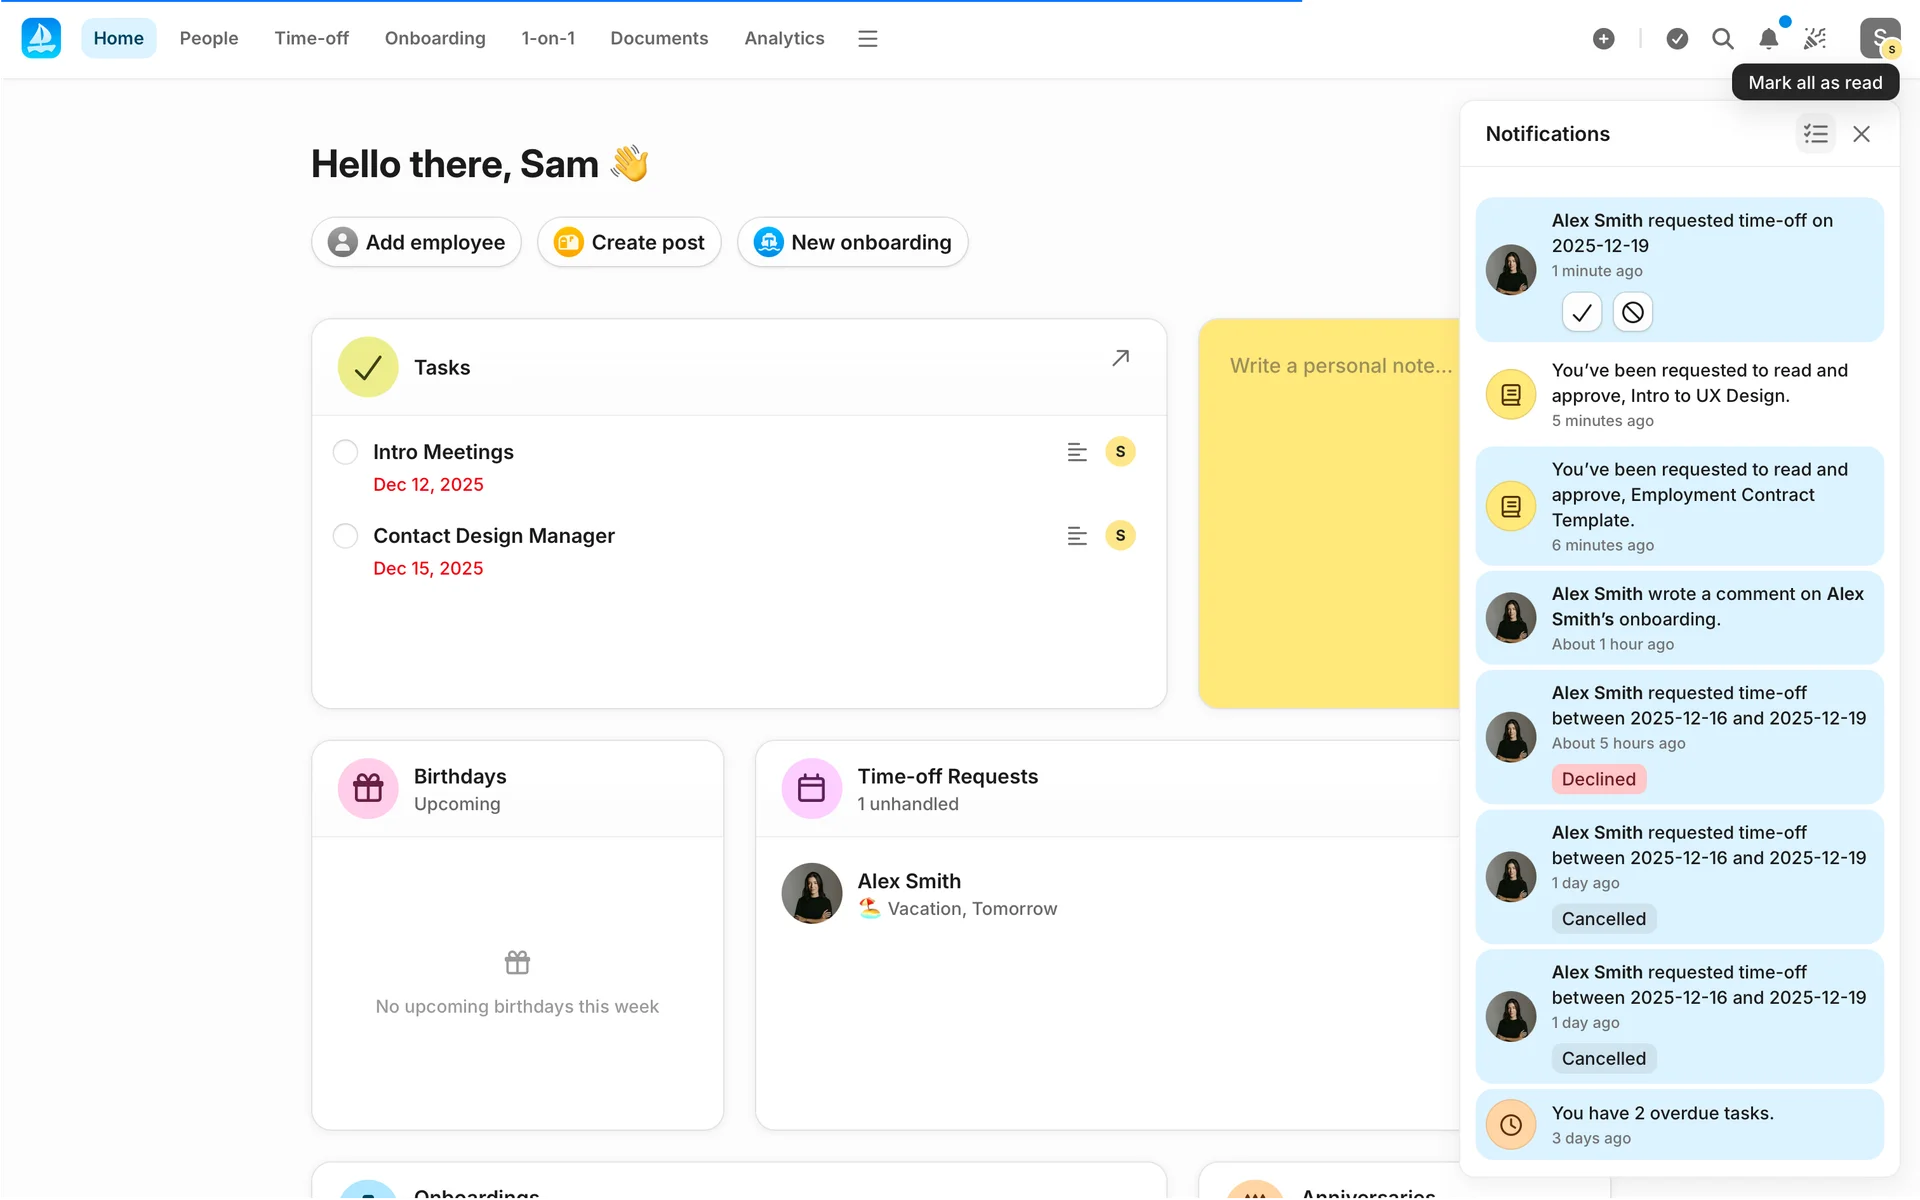Decline Alex Smith's time-off request icon
The image size is (1920, 1200).
tap(1632, 313)
